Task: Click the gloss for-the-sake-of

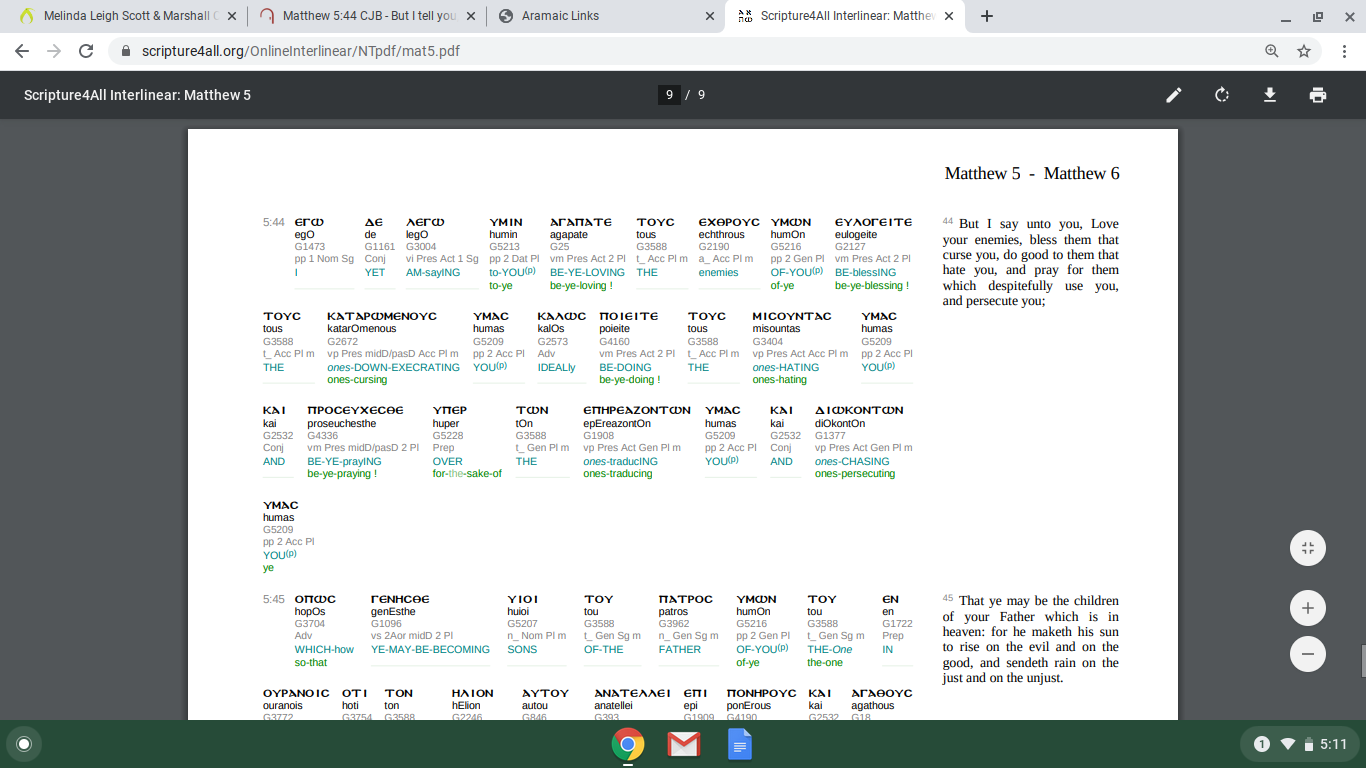Action: tap(467, 473)
